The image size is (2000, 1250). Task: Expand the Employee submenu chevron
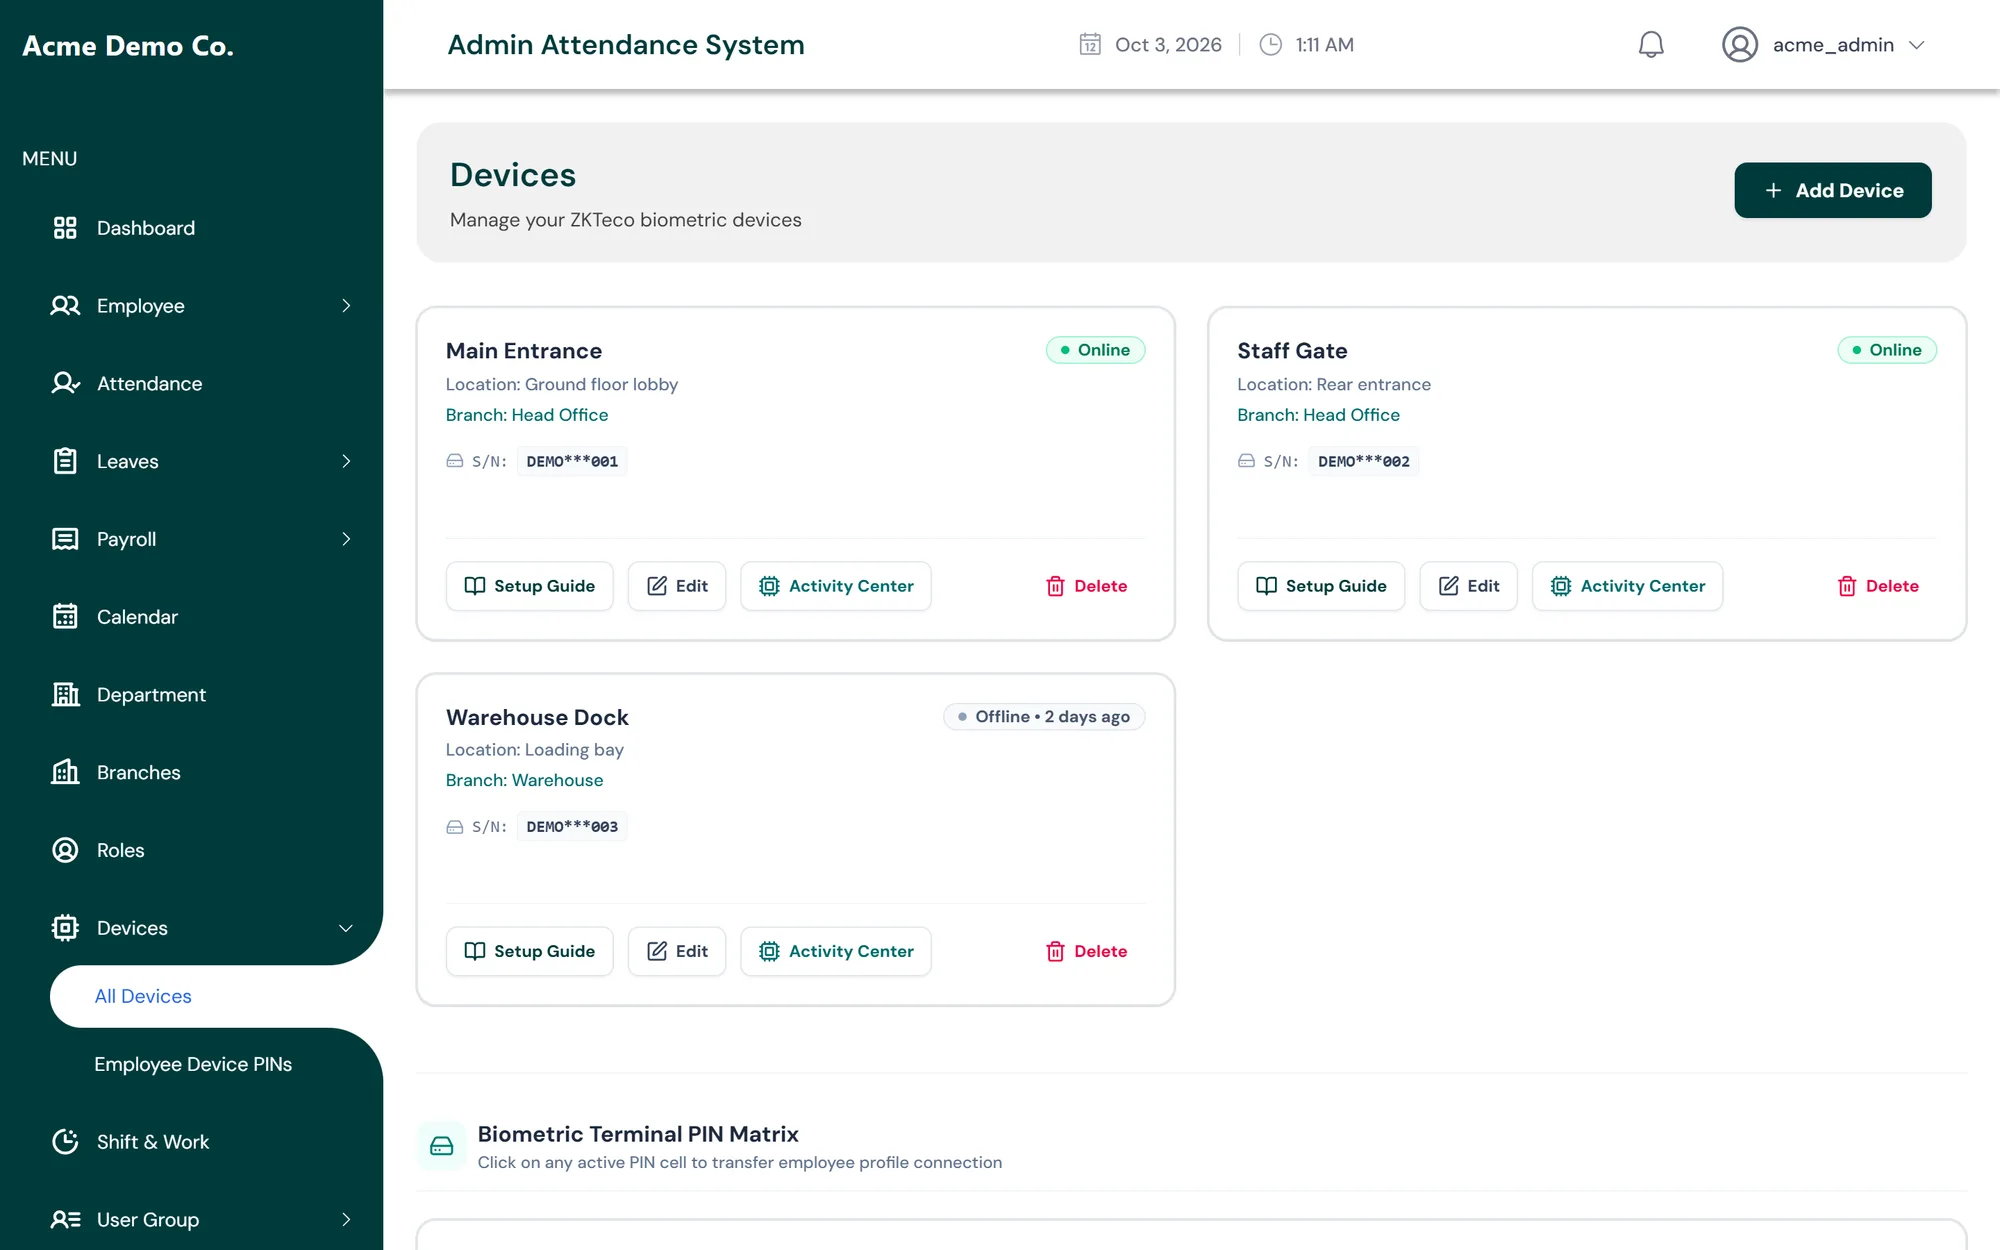coord(346,306)
